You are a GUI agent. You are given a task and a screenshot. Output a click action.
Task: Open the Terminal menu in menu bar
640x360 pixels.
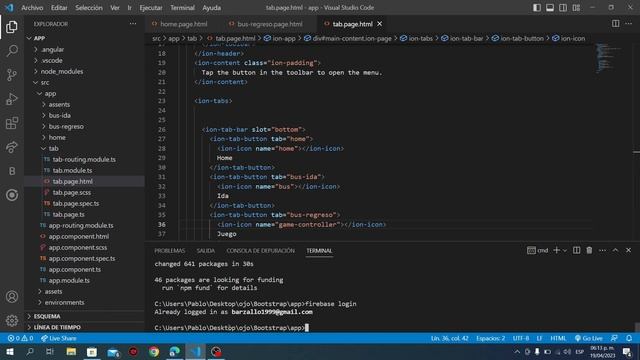coord(182,7)
